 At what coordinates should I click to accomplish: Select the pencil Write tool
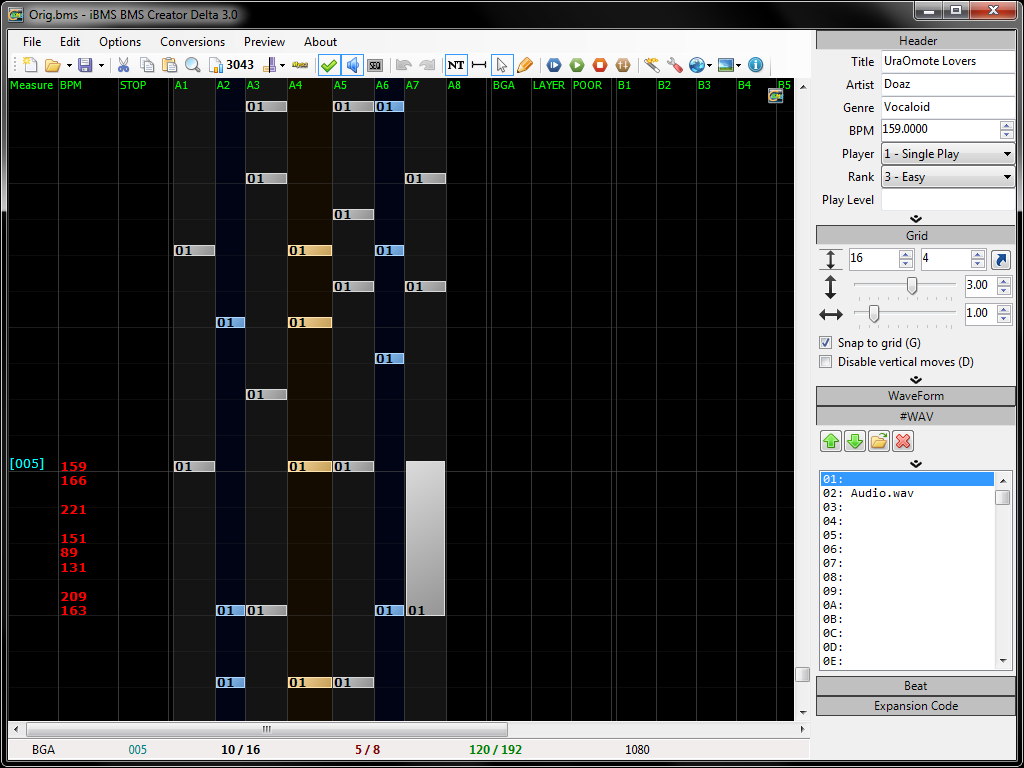524,65
